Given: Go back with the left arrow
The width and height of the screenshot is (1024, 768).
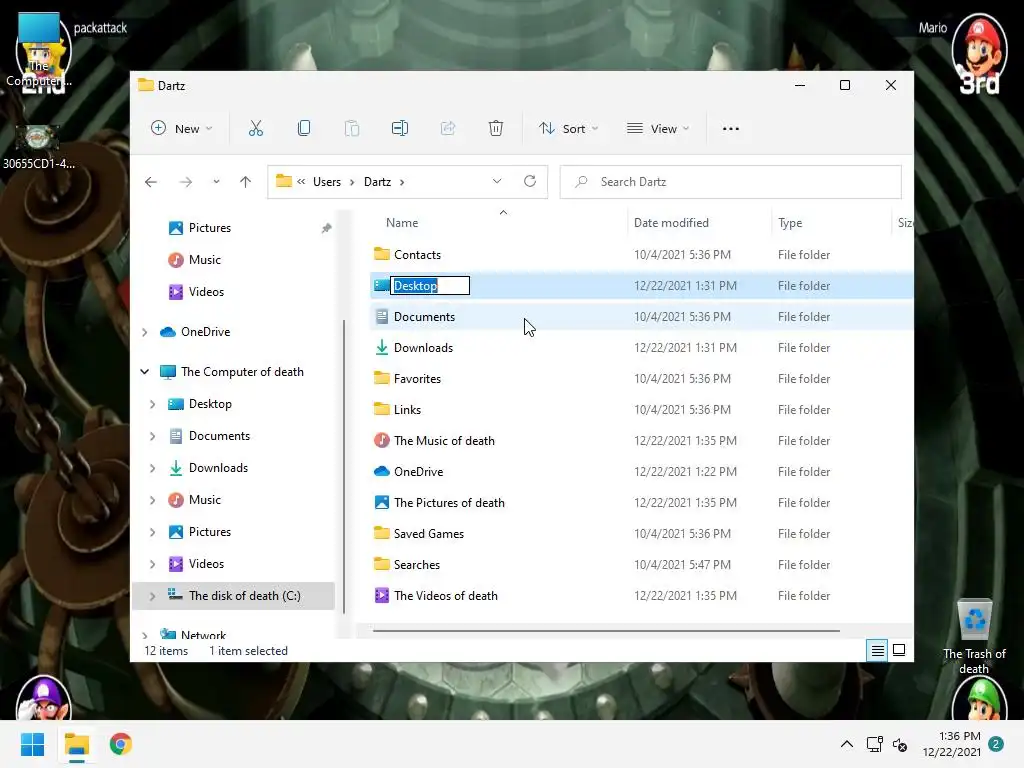Looking at the screenshot, I should coord(151,182).
